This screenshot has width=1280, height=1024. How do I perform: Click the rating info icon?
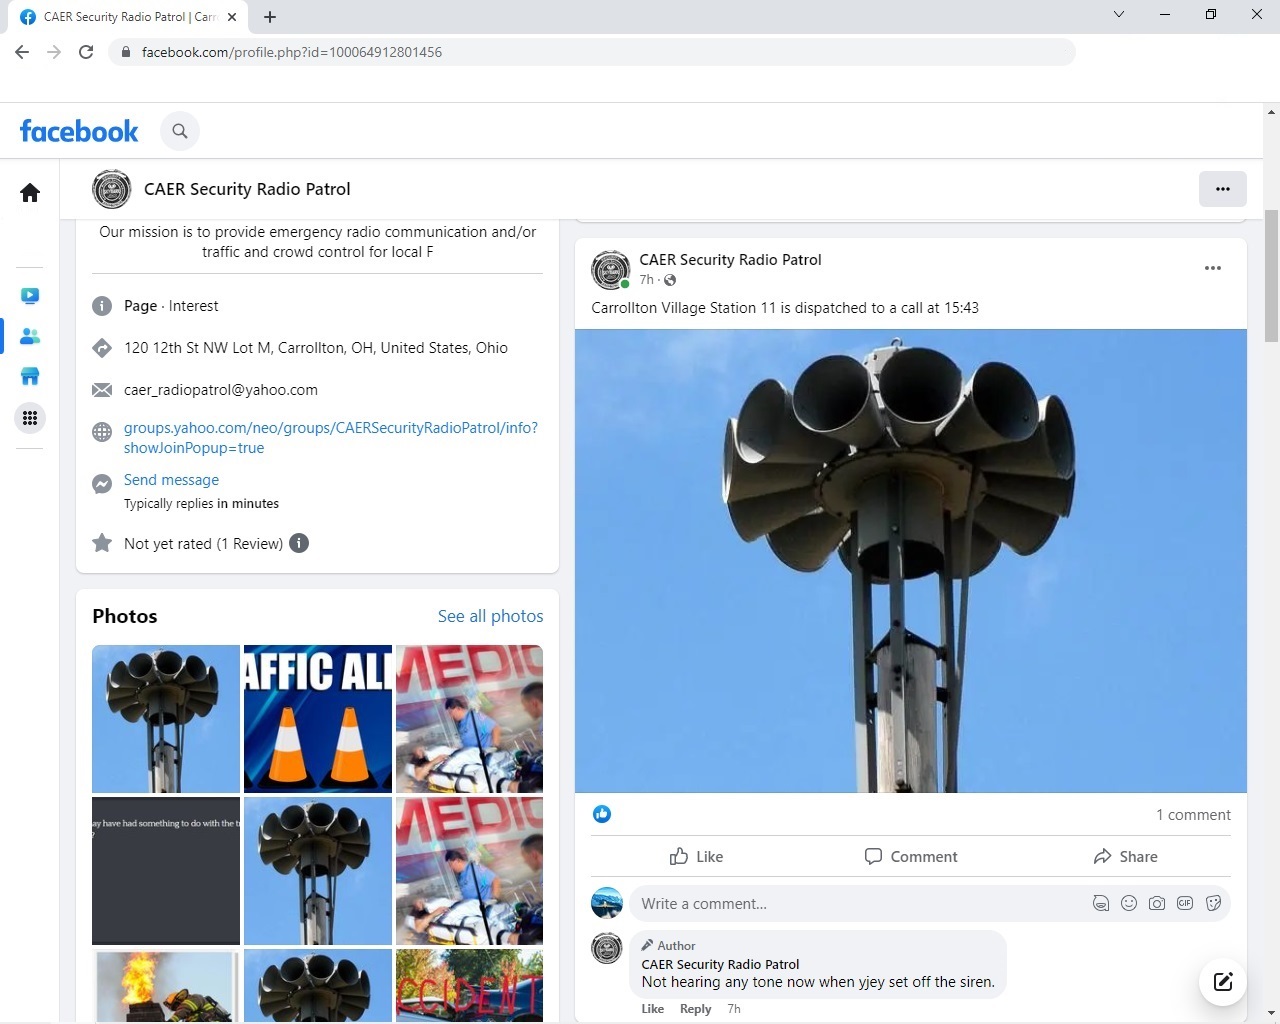(x=299, y=543)
